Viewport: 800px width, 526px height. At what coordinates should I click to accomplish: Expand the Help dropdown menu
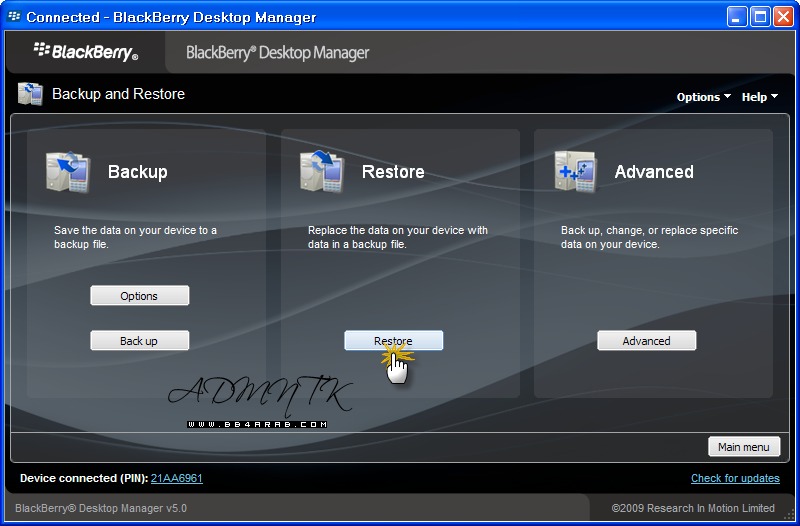coord(759,97)
